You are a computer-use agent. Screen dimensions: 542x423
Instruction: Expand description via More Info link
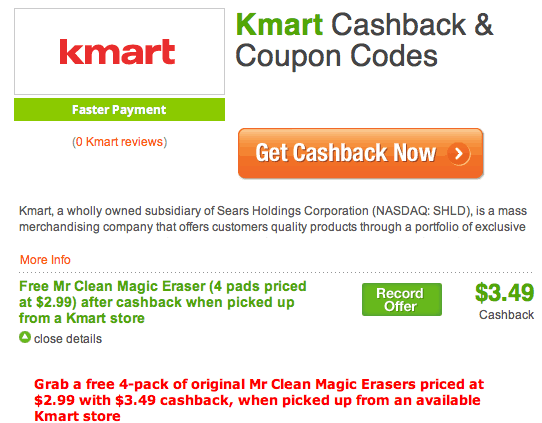[x=45, y=260]
